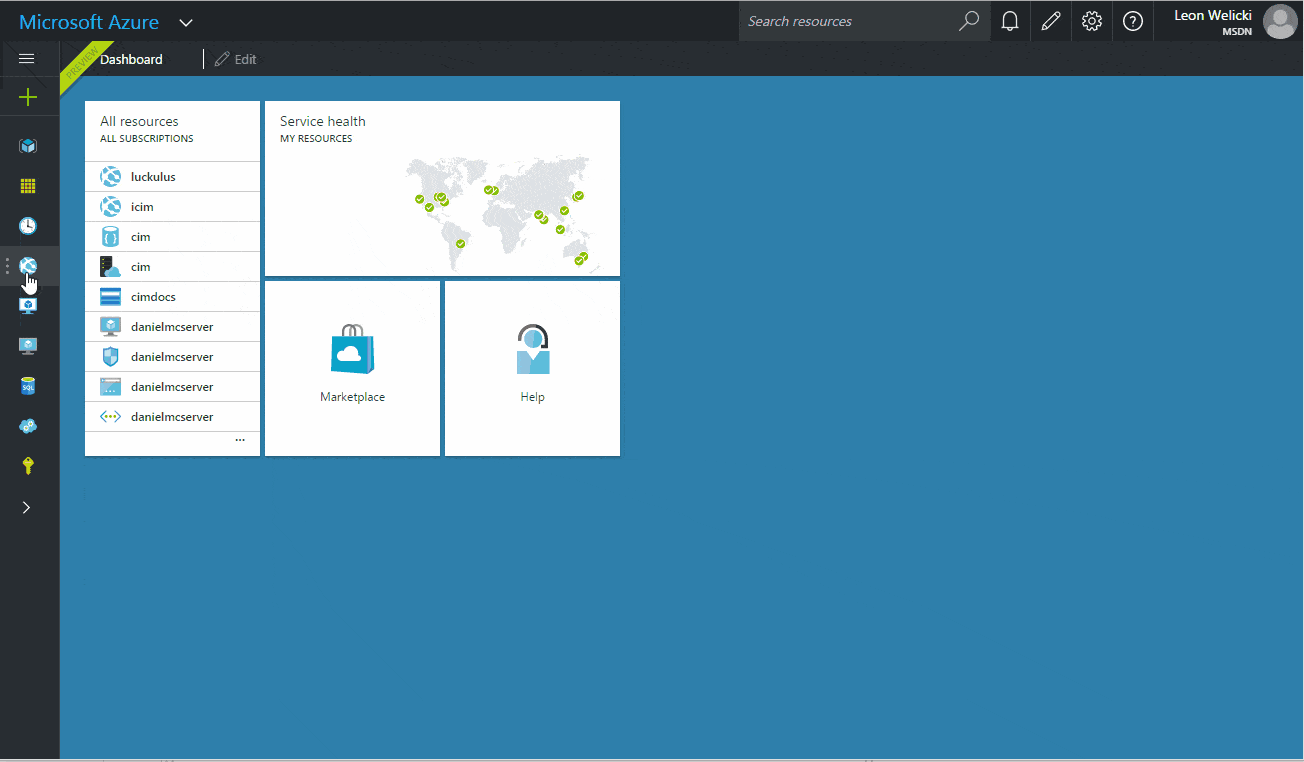1304x762 pixels.
Task: Open the icim resource
Action: tap(172, 207)
